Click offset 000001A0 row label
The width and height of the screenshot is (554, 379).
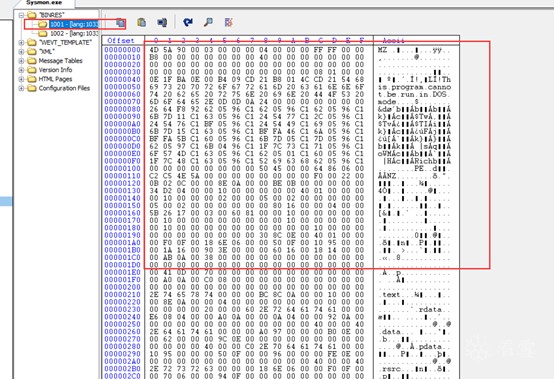122,243
